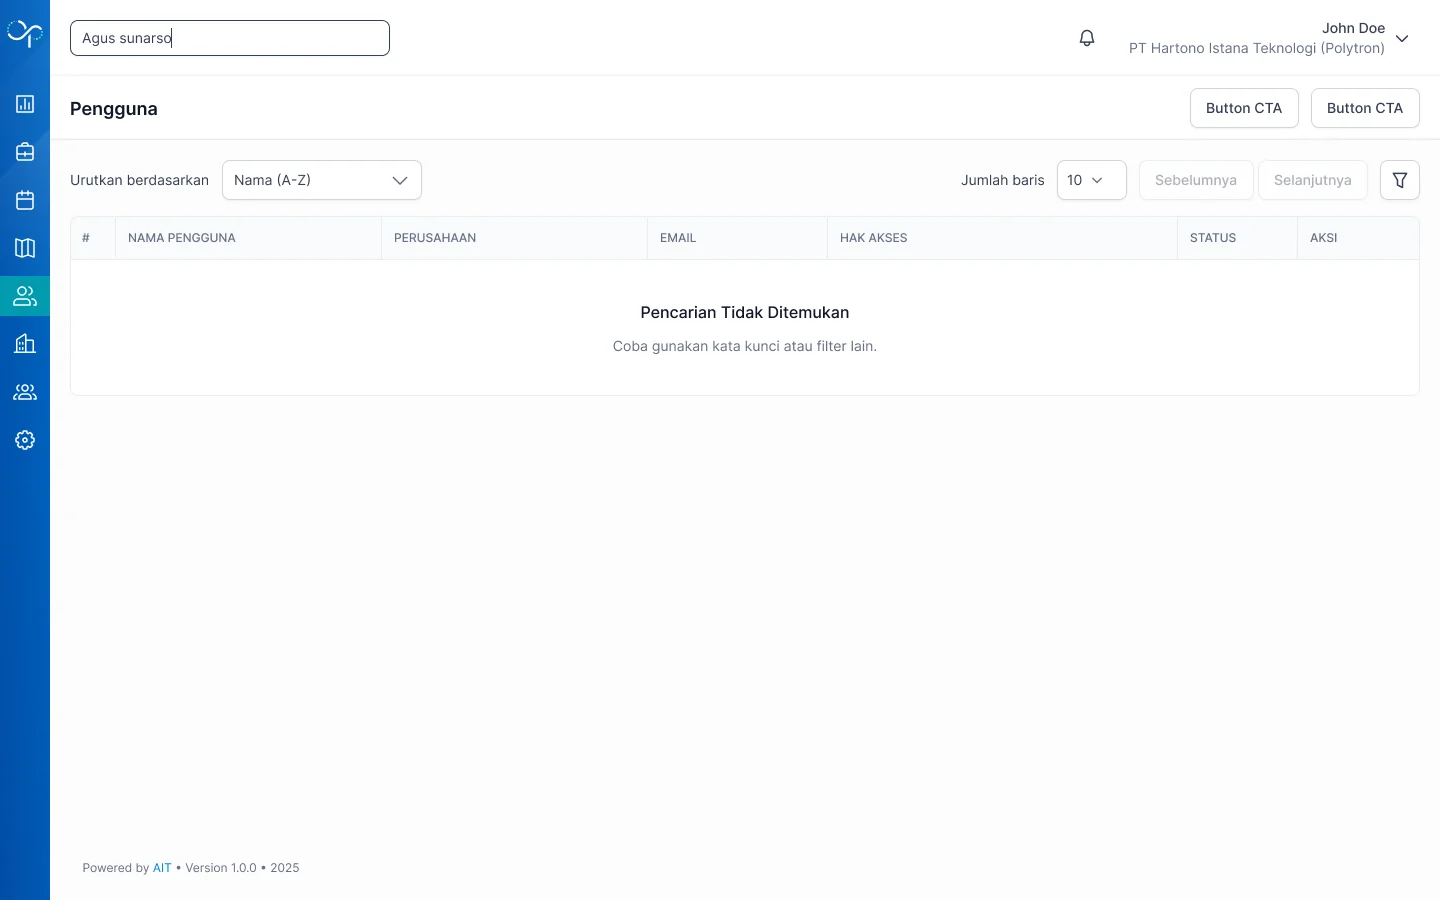
Task: Open the dashboard chart sidebar icon
Action: (x=25, y=104)
